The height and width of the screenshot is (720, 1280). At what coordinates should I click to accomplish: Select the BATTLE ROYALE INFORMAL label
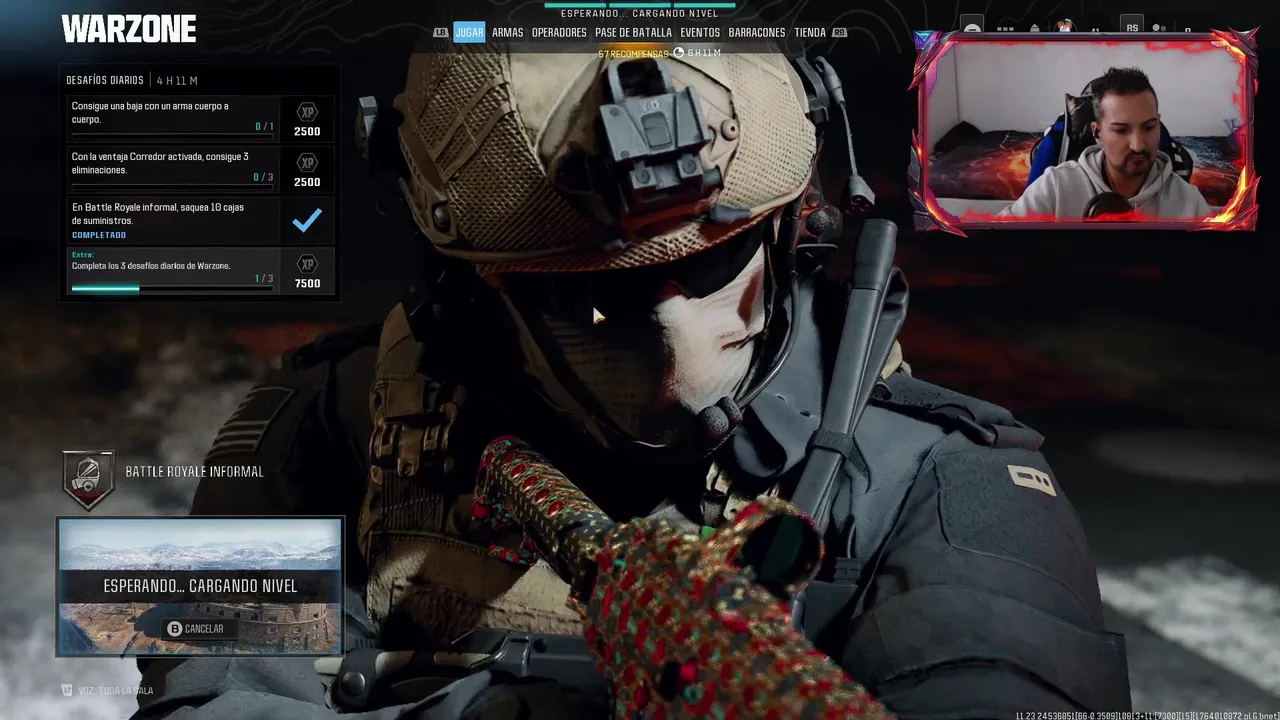194,472
